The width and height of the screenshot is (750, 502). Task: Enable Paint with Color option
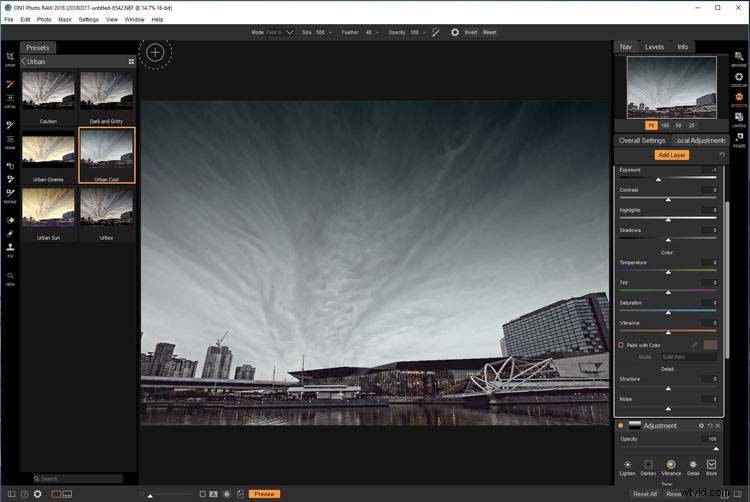pyautogui.click(x=621, y=345)
